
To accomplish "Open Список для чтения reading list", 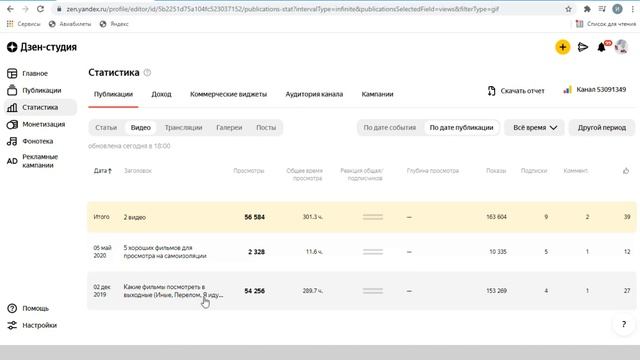I will (x=606, y=24).
